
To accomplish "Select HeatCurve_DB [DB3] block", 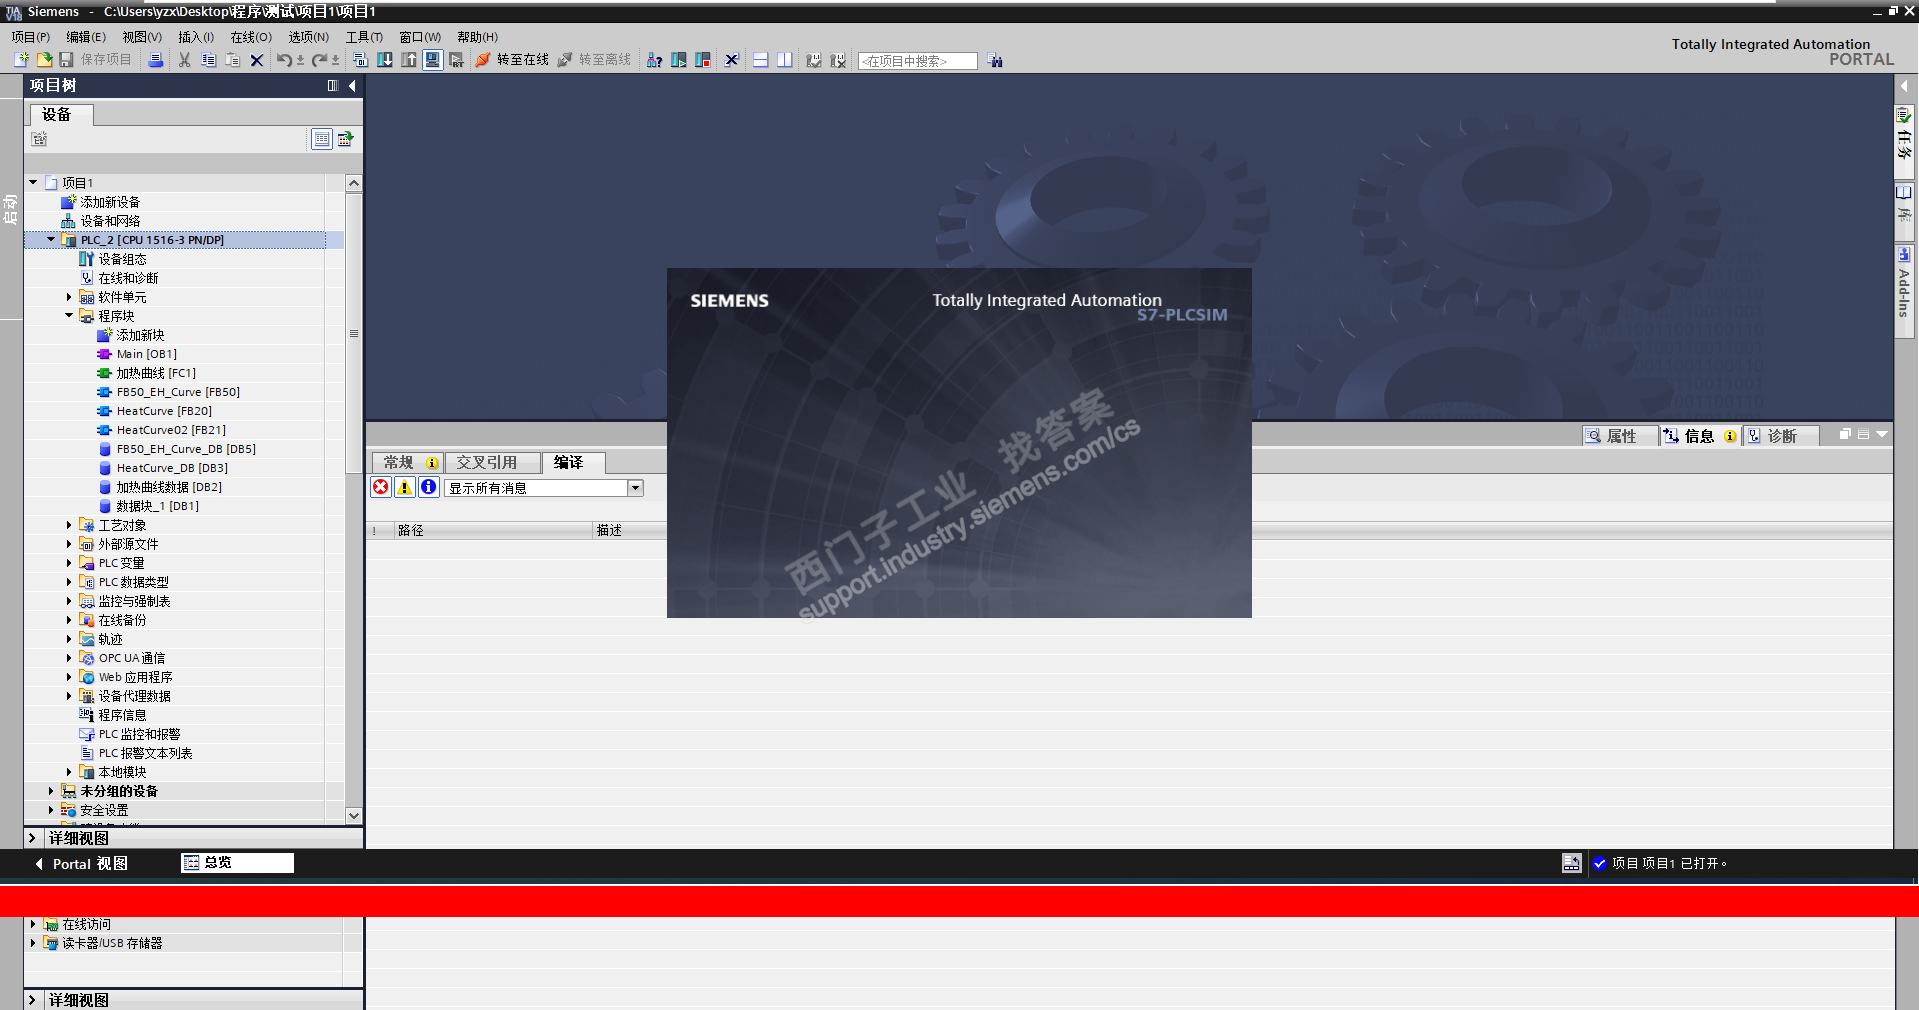I will (172, 468).
